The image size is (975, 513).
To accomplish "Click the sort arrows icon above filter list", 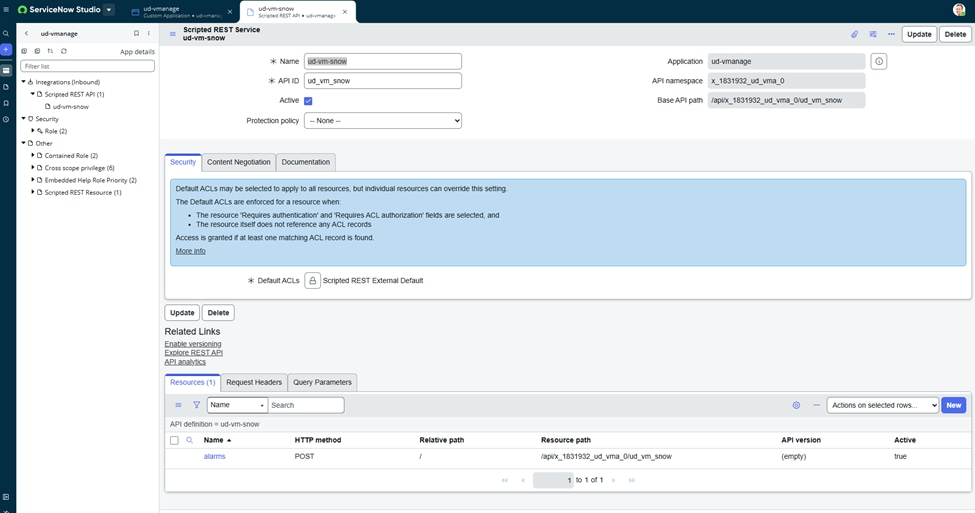I will click(x=50, y=51).
